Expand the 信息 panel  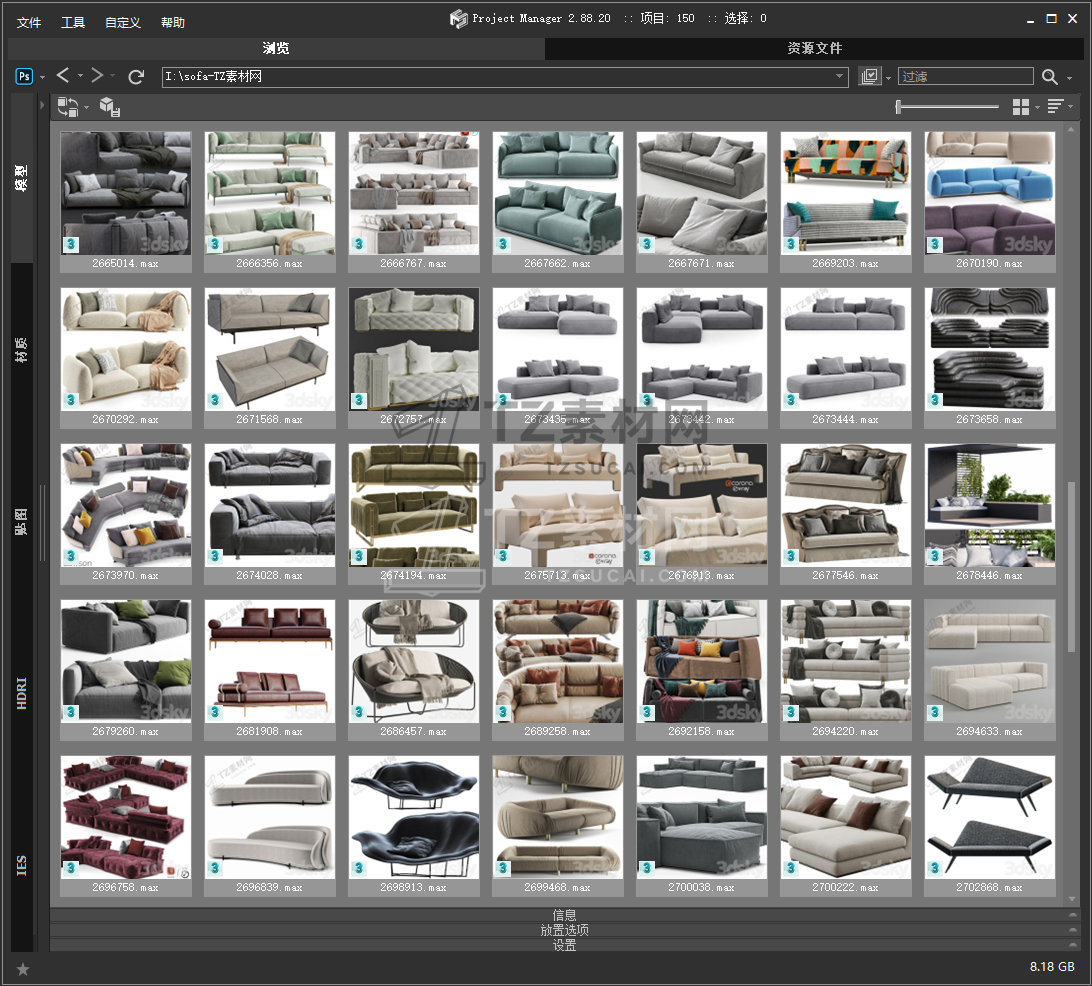point(564,915)
